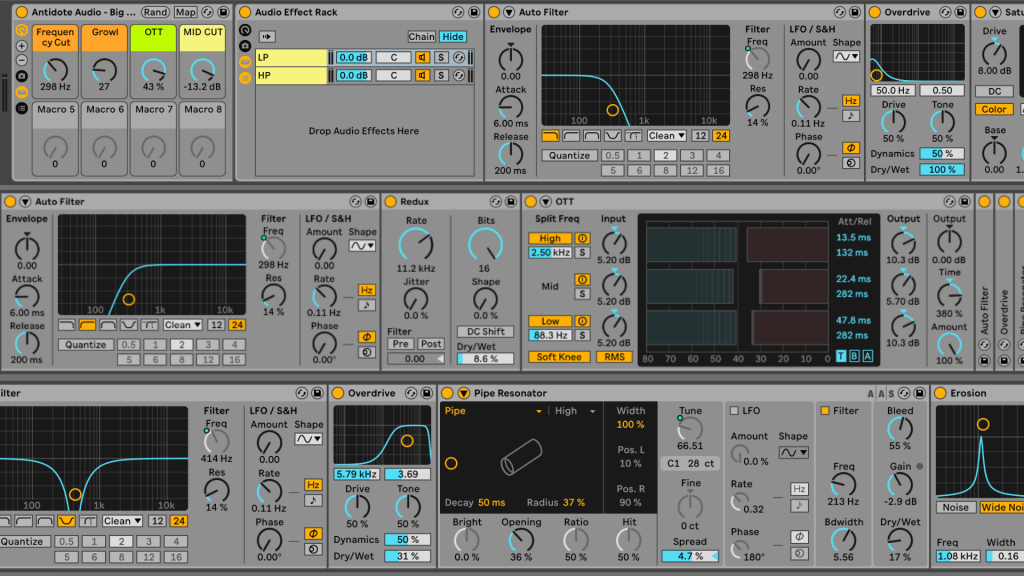1024x576 pixels.
Task: Collapse the top Auto Filter with its fold triangle
Action: (x=508, y=12)
